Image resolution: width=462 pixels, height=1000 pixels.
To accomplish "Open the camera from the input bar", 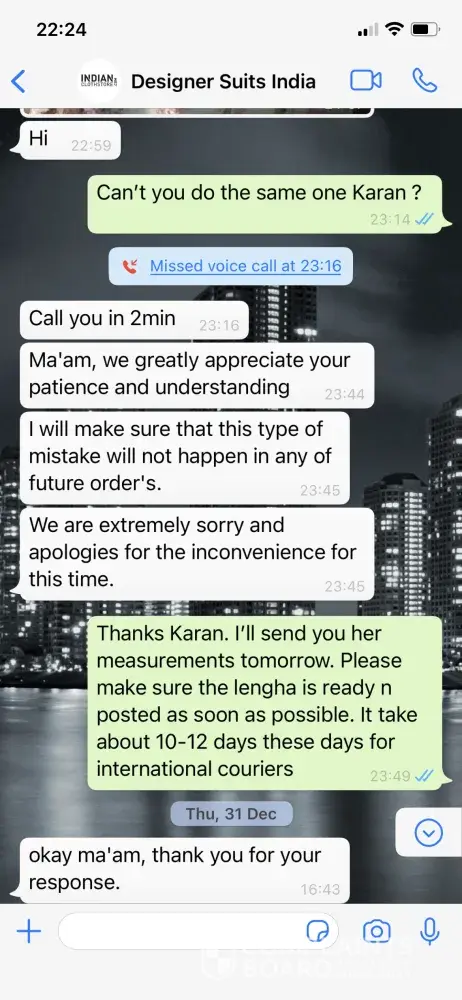I will 376,932.
